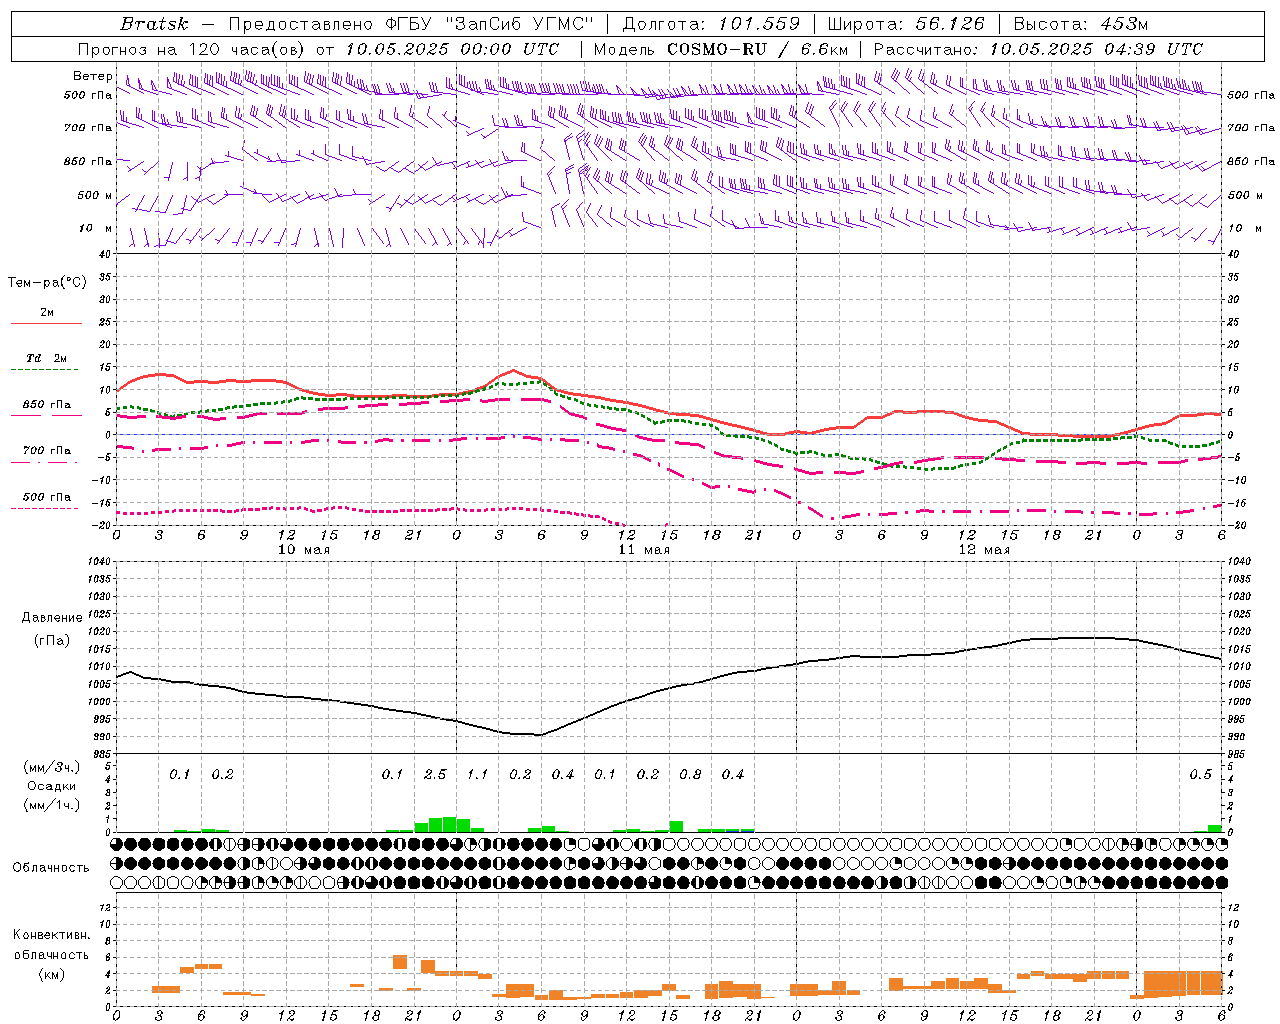Click the "Конвективн." convective cloud label
The height and width of the screenshot is (1024, 1280).
pos(51,935)
